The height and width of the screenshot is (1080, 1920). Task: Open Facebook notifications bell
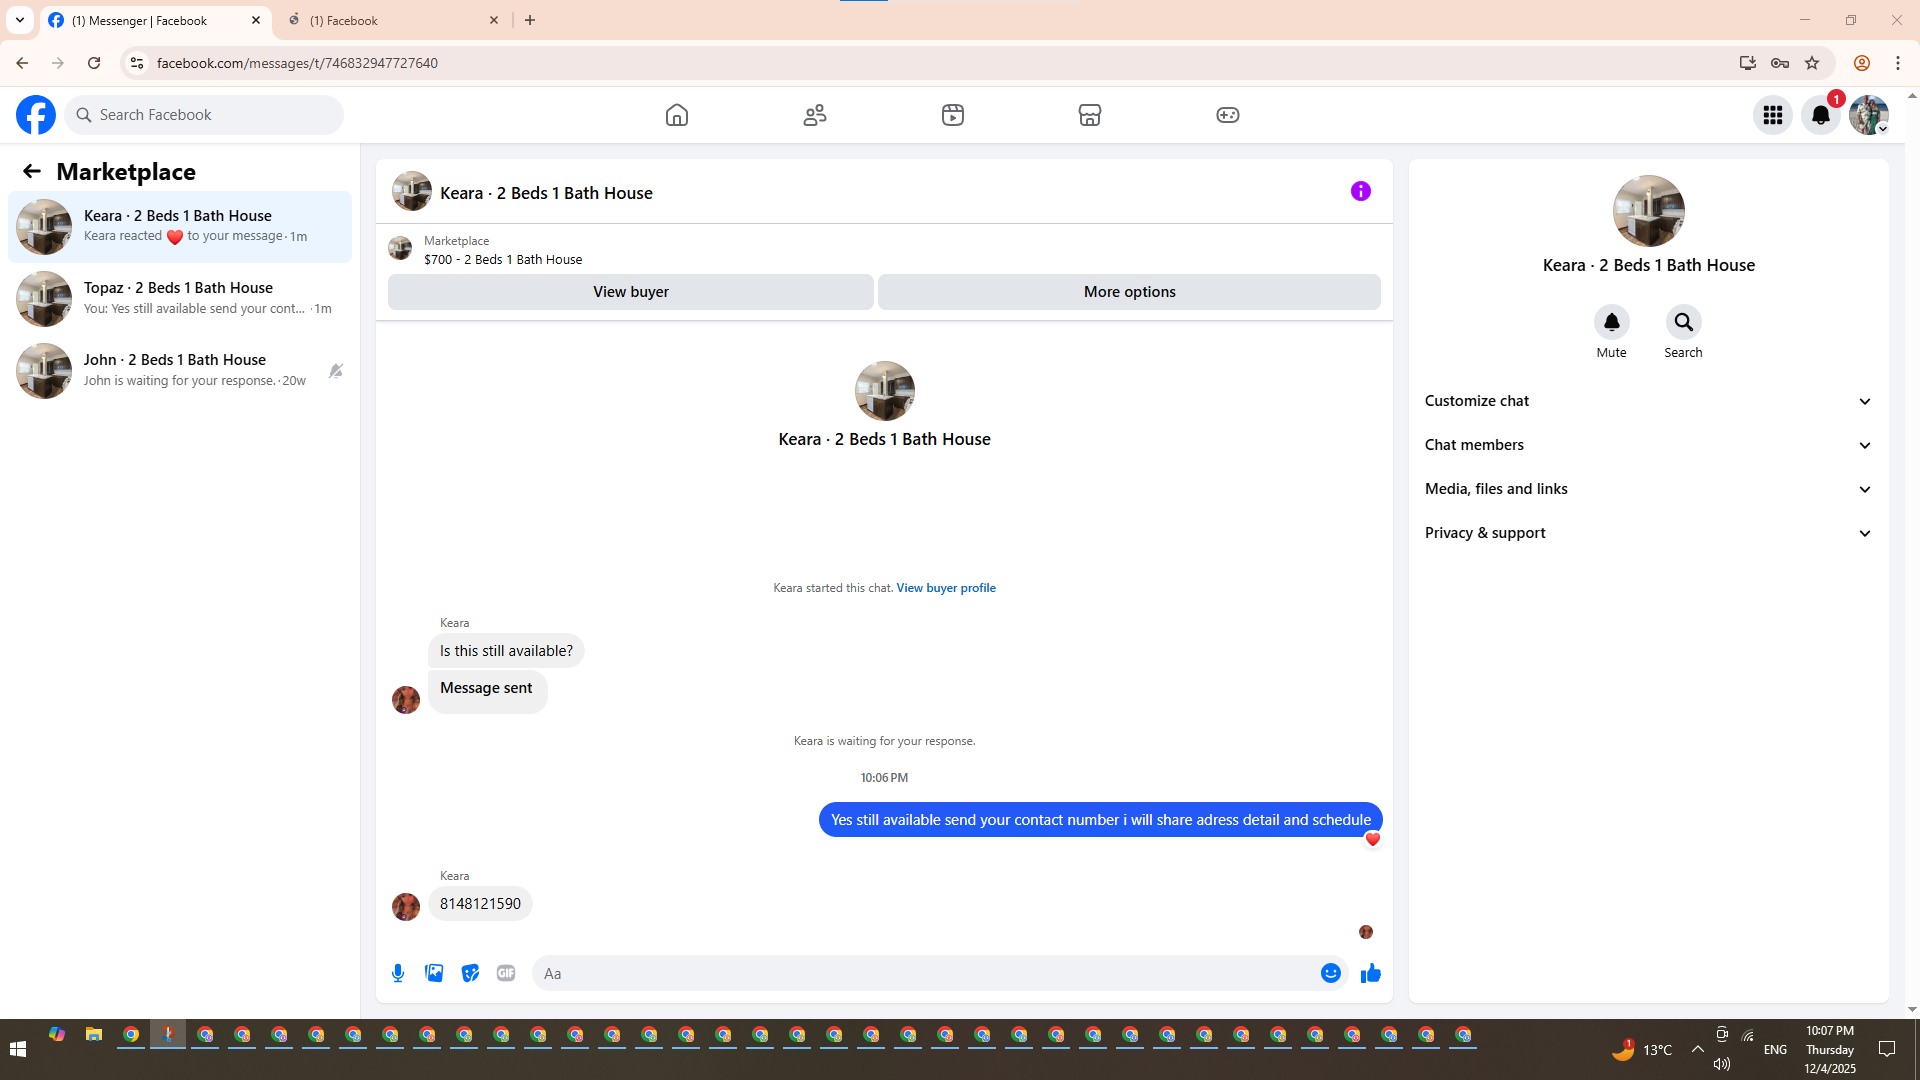click(1820, 115)
